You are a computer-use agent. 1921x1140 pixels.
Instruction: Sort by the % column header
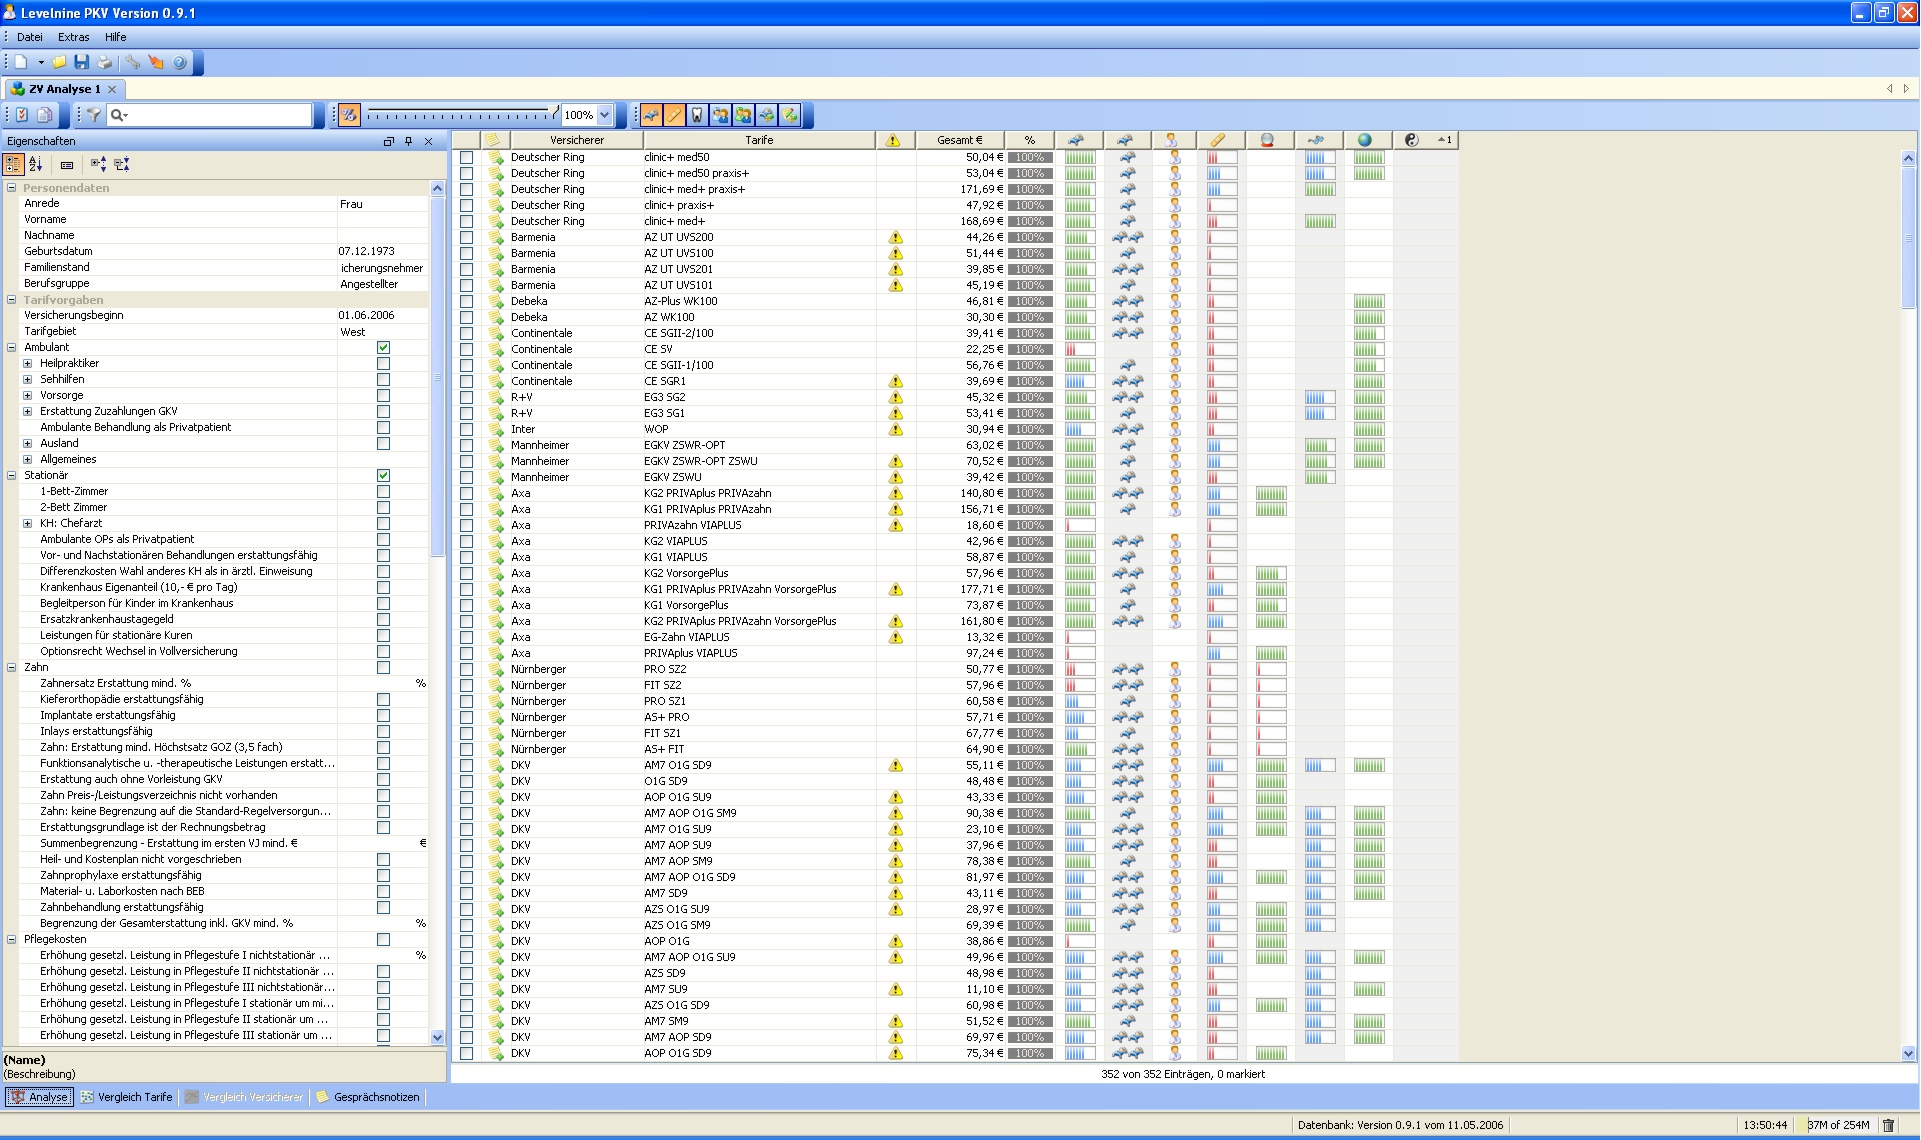click(x=1030, y=140)
